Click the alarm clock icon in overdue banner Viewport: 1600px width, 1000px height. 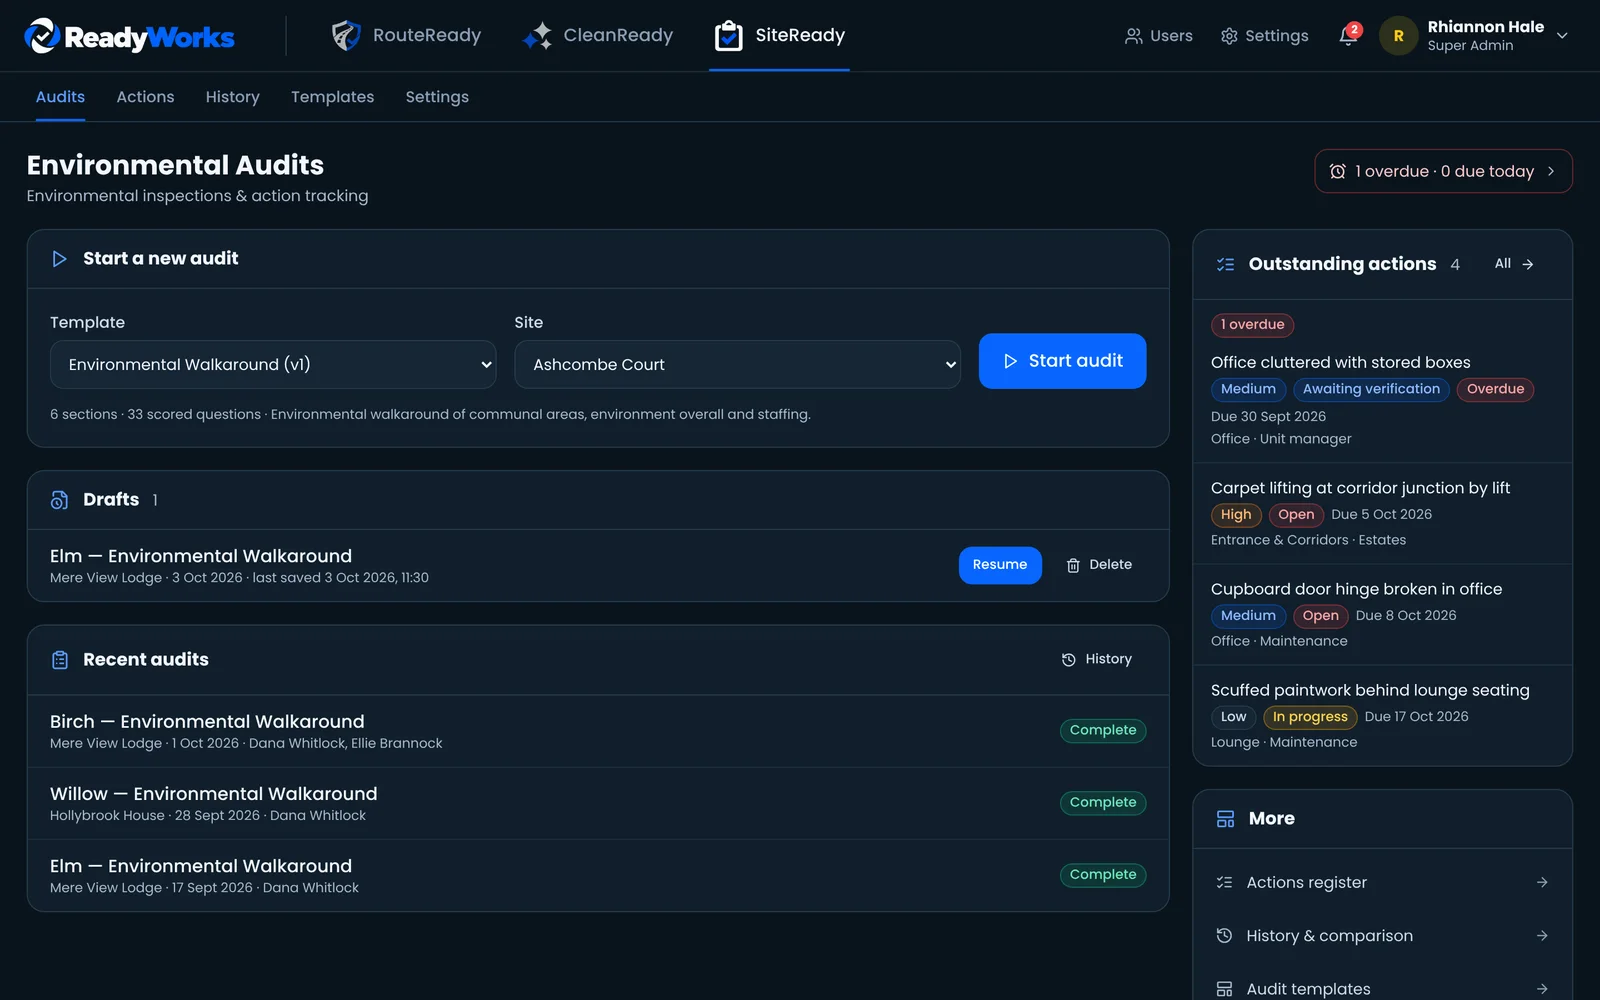click(1337, 171)
